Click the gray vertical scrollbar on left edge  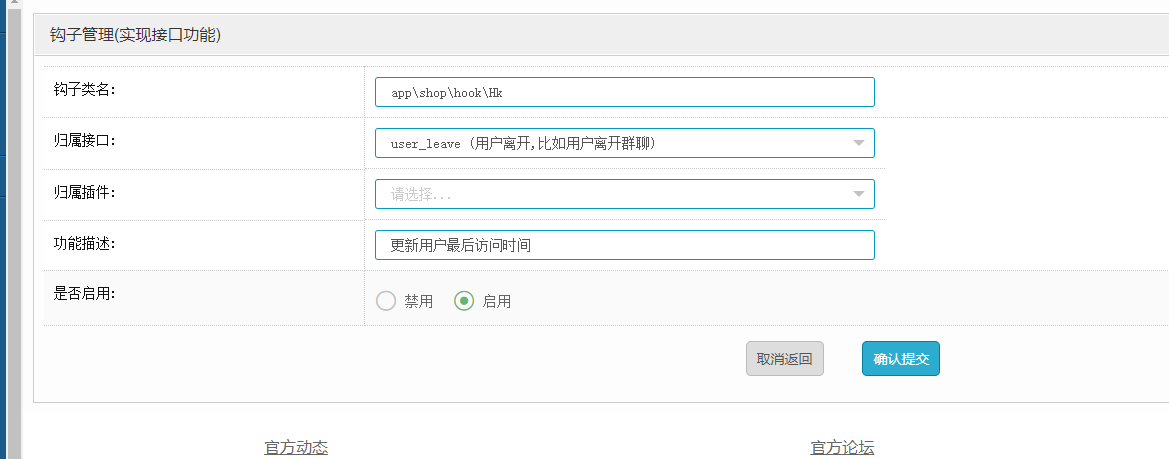(x=14, y=230)
